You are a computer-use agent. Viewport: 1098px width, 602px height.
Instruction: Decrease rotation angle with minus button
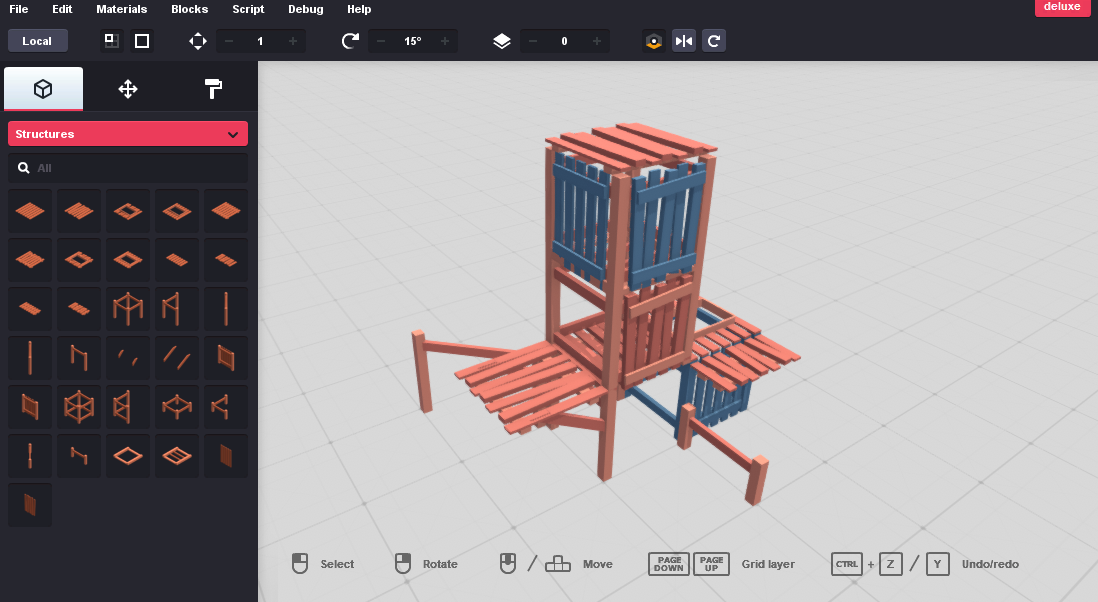(x=381, y=41)
